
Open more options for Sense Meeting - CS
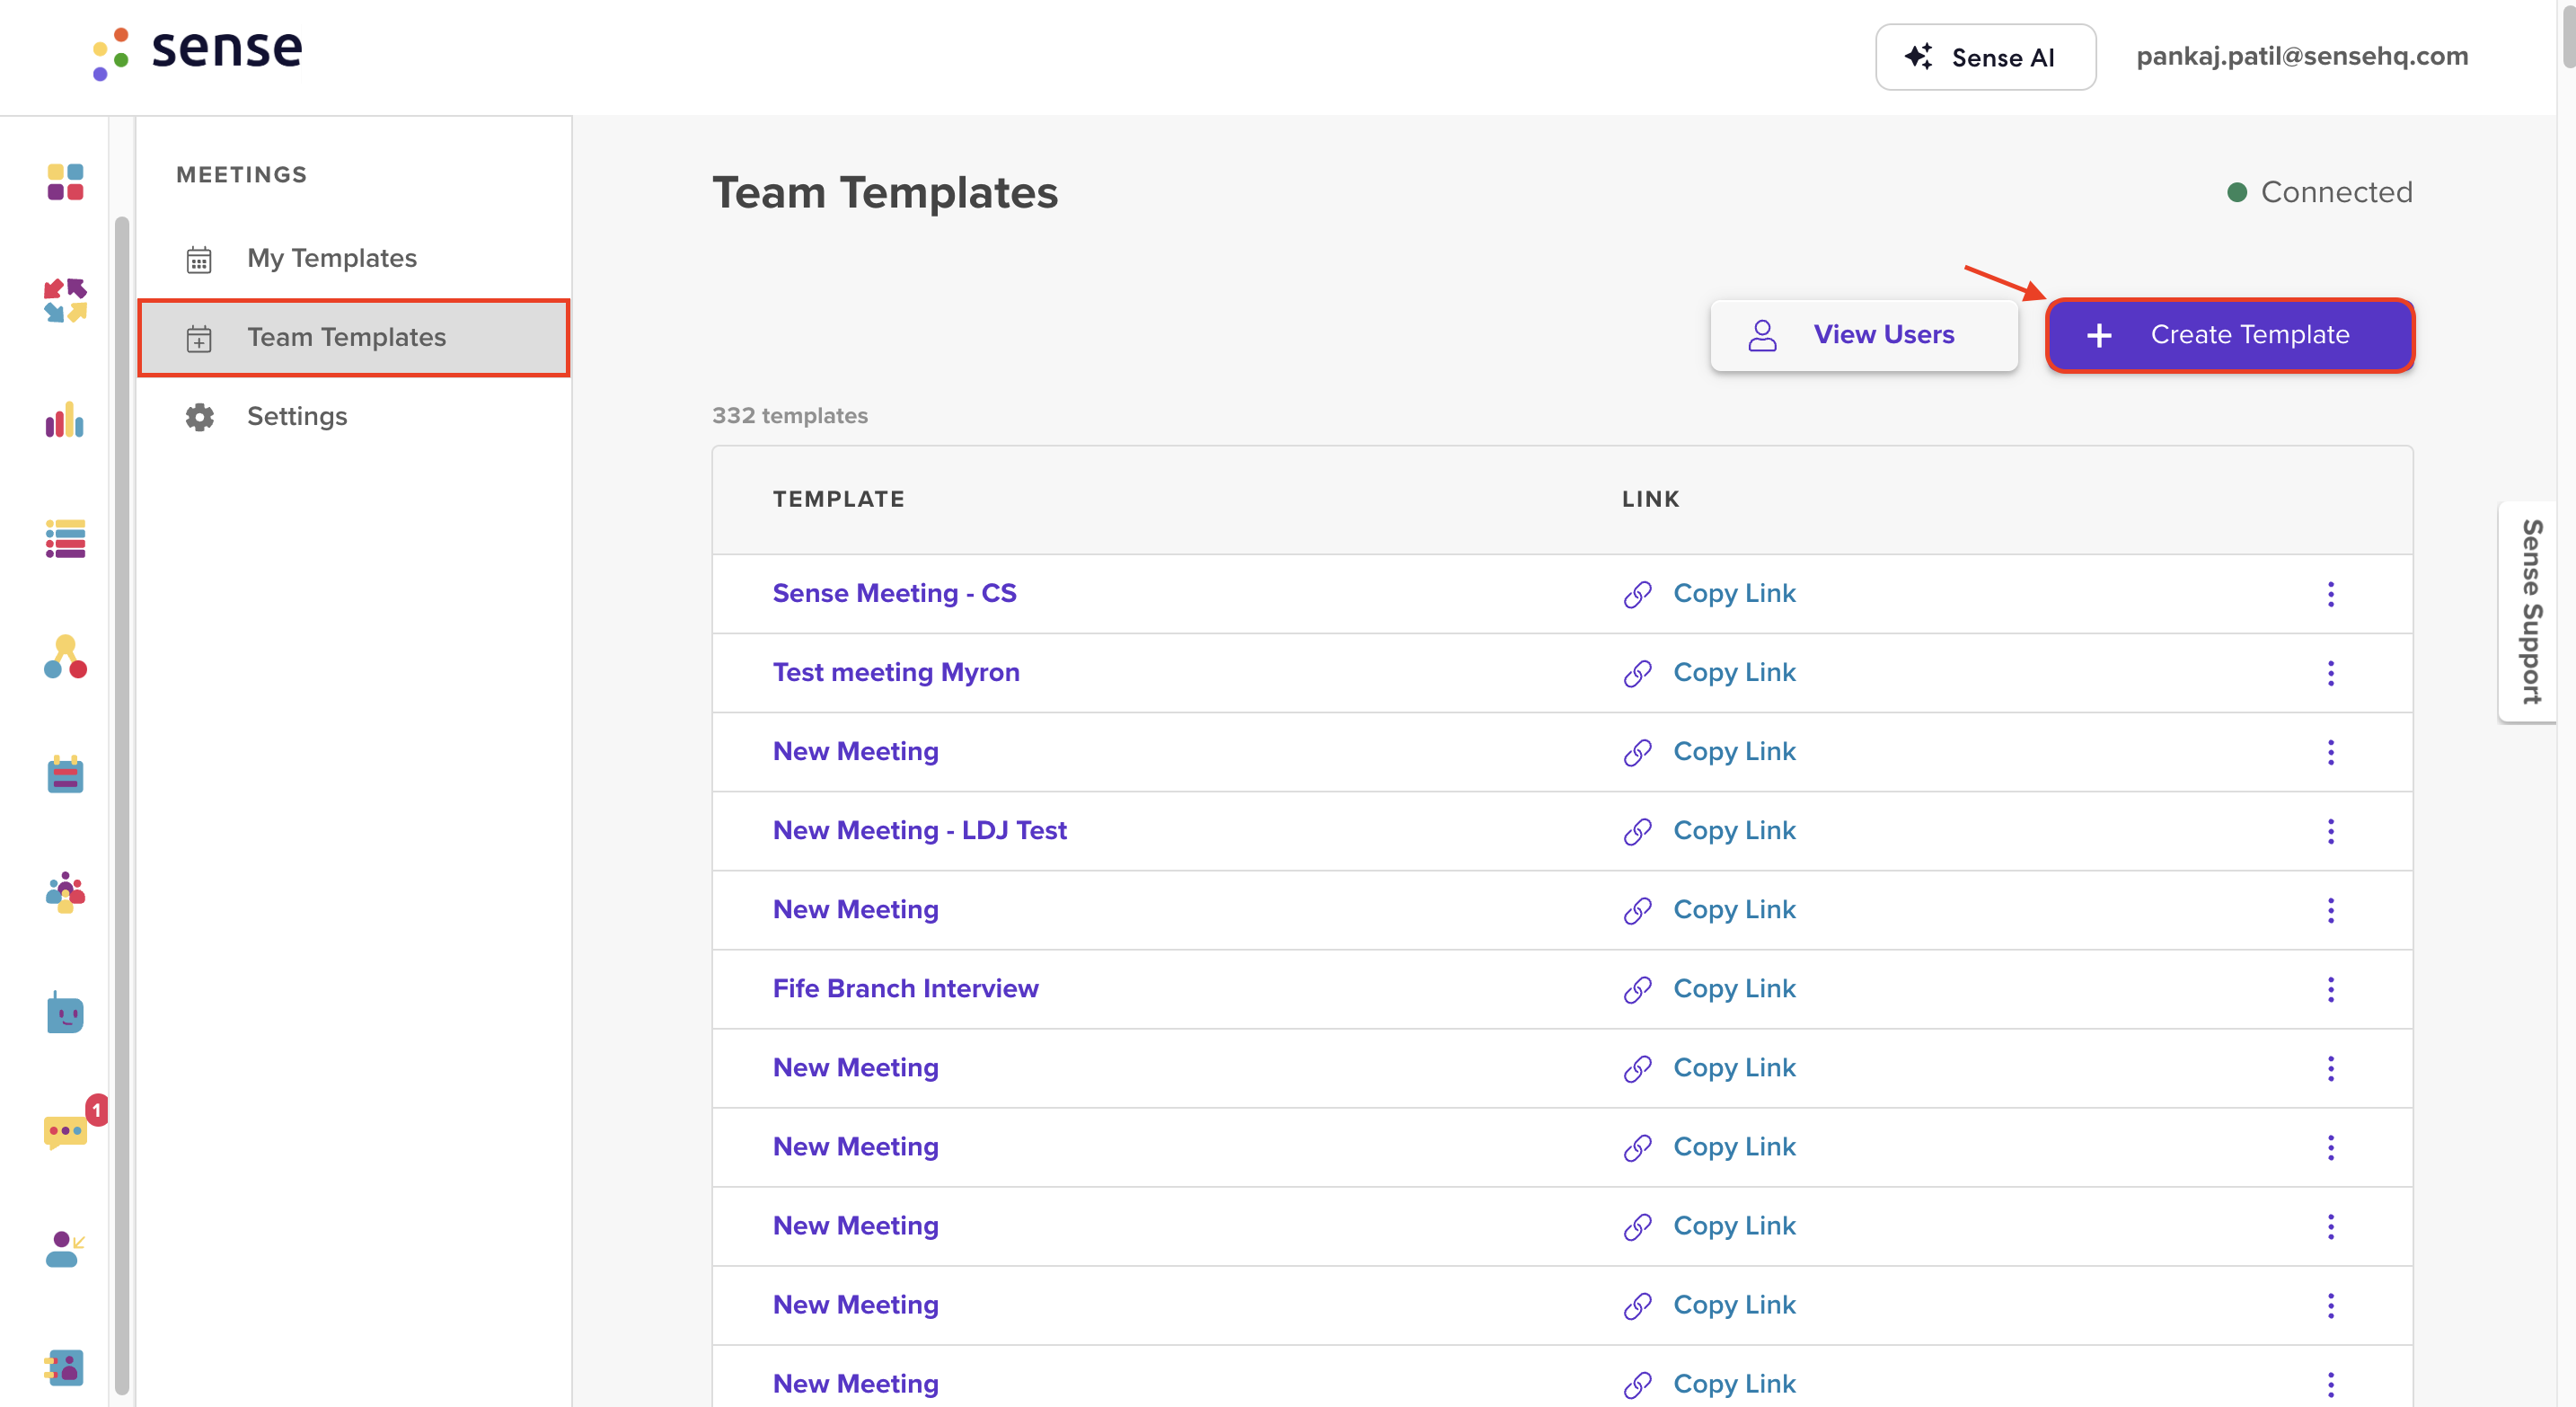pos(2330,594)
